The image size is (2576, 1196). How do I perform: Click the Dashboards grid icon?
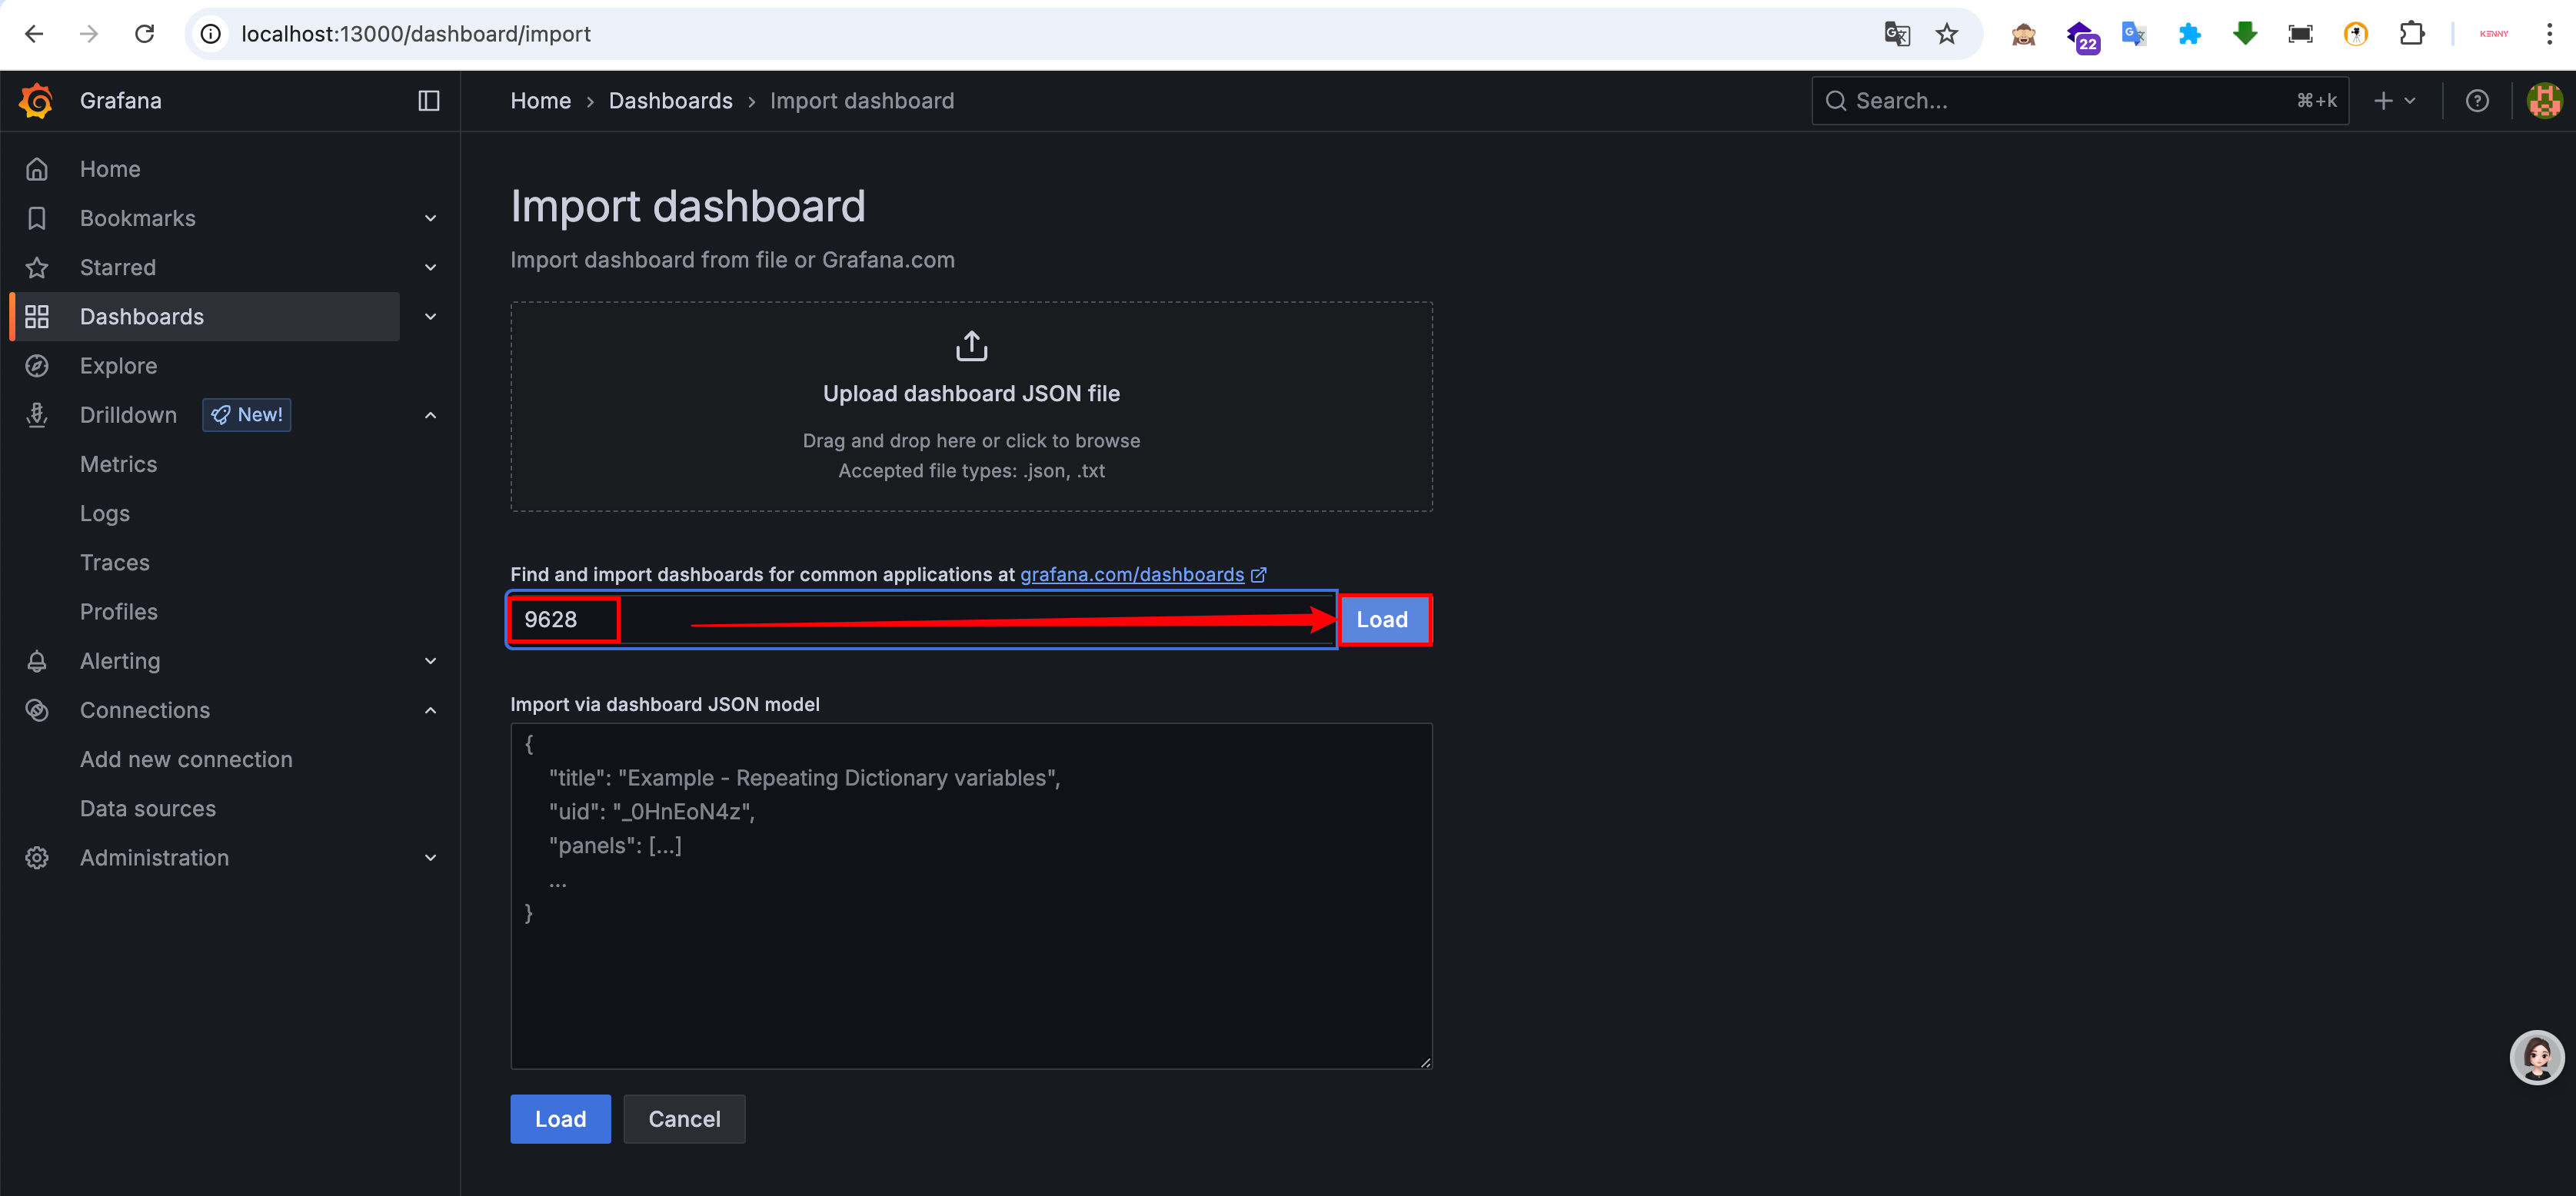click(37, 316)
